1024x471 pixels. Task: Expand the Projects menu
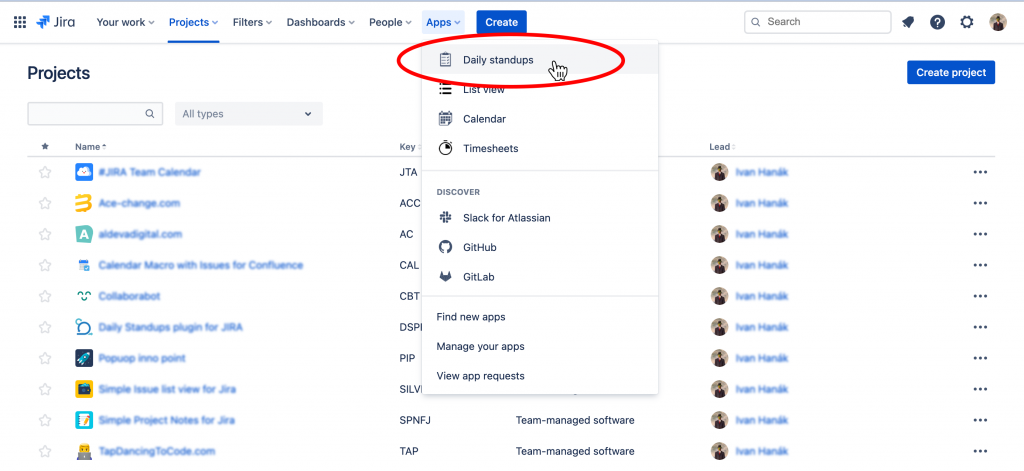tap(193, 22)
